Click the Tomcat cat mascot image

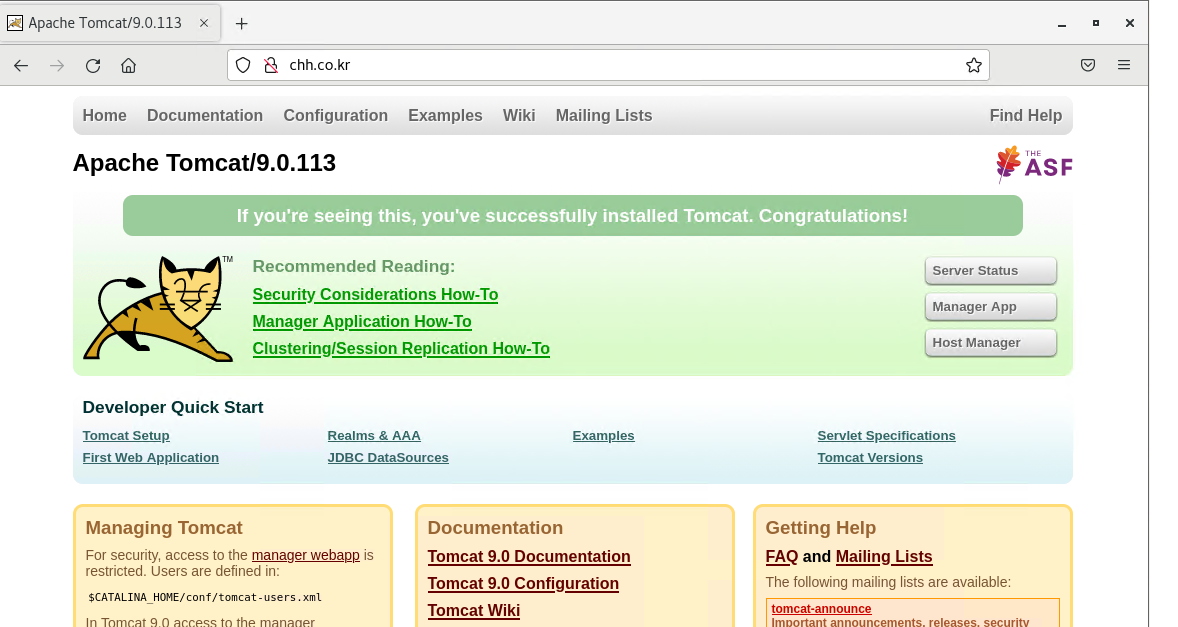click(x=157, y=308)
